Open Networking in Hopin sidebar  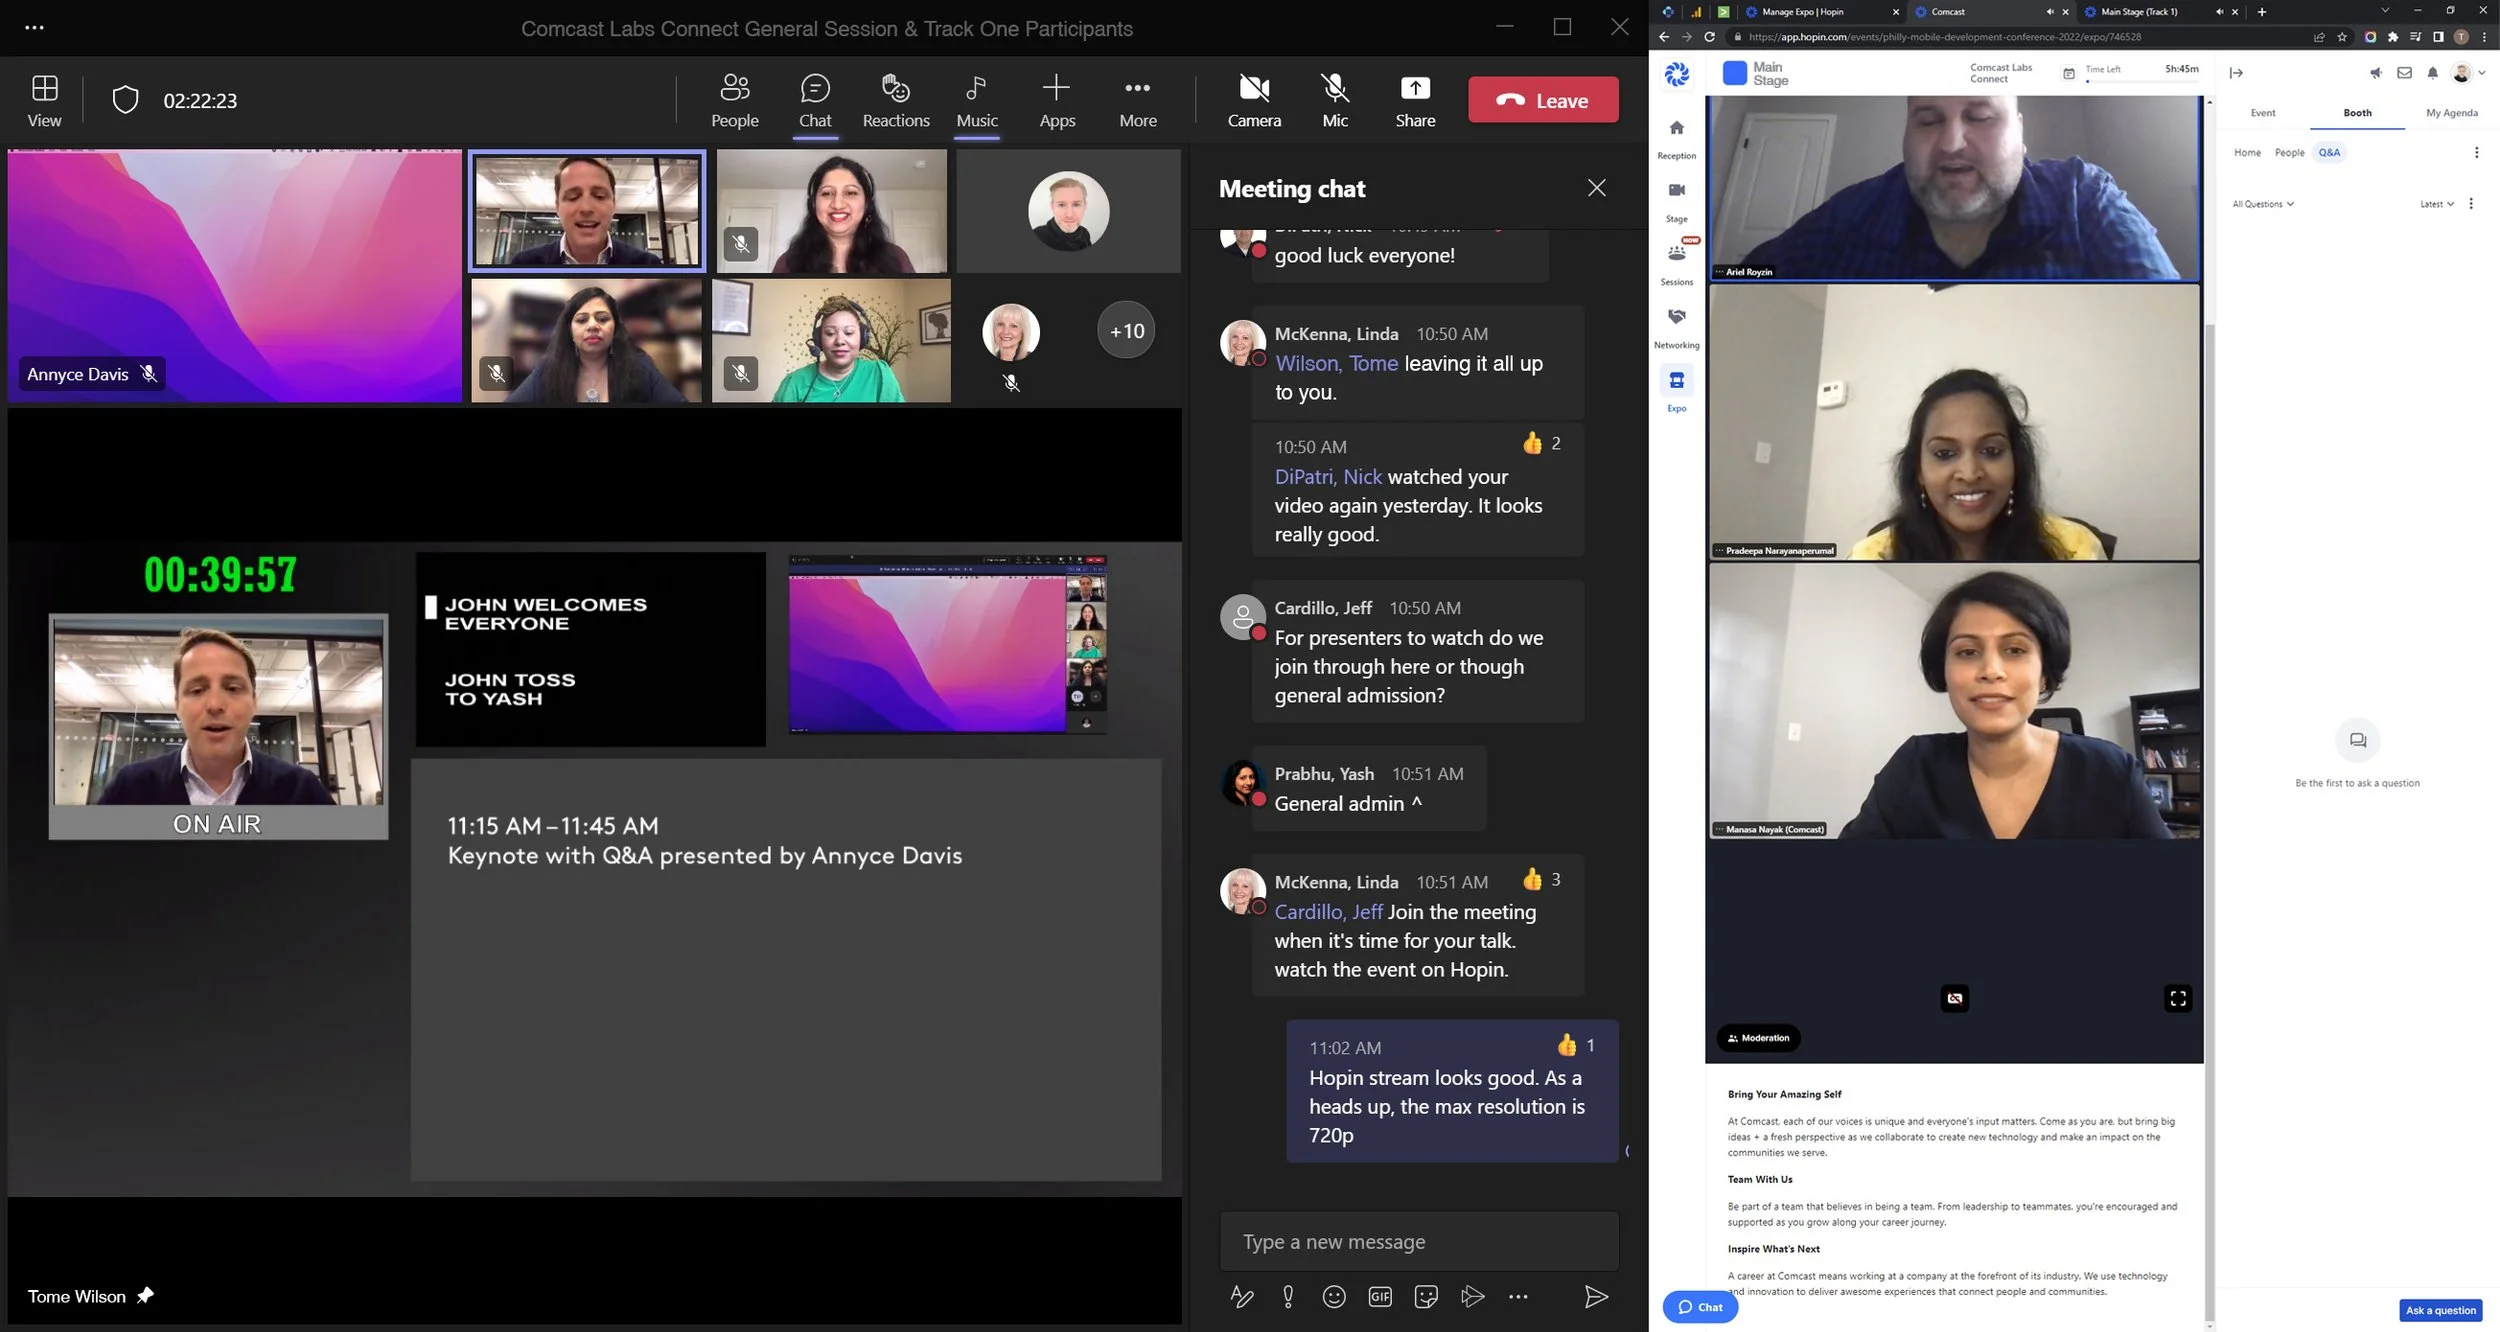1676,327
